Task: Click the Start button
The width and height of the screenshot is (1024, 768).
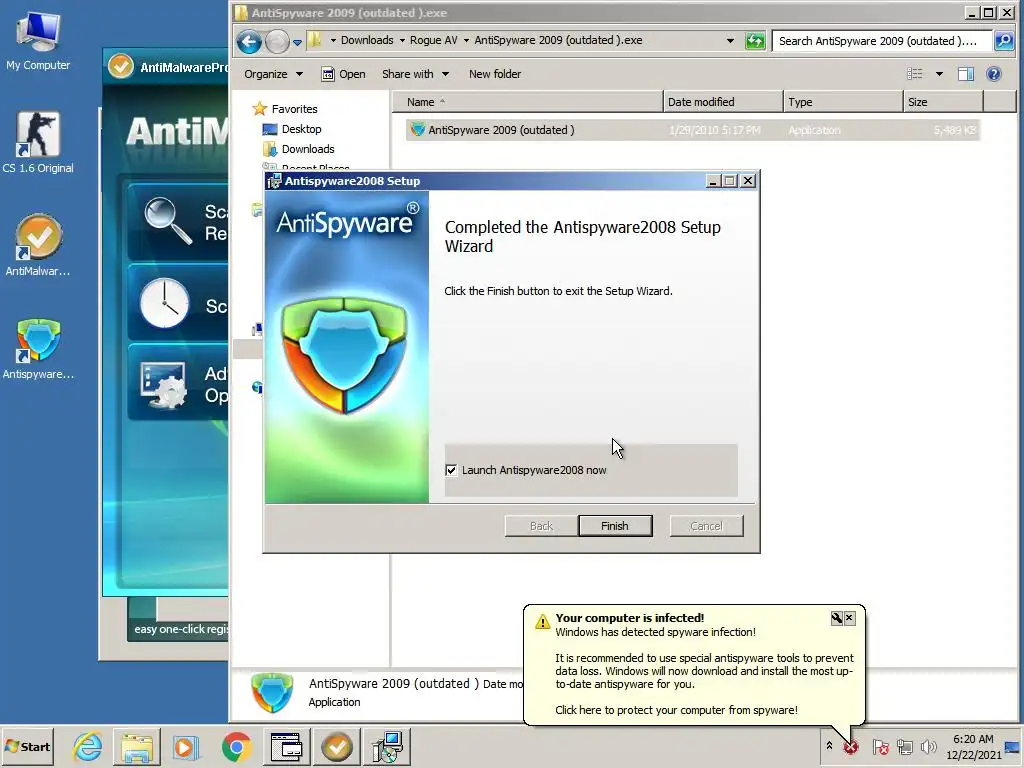Action: click(x=27, y=746)
